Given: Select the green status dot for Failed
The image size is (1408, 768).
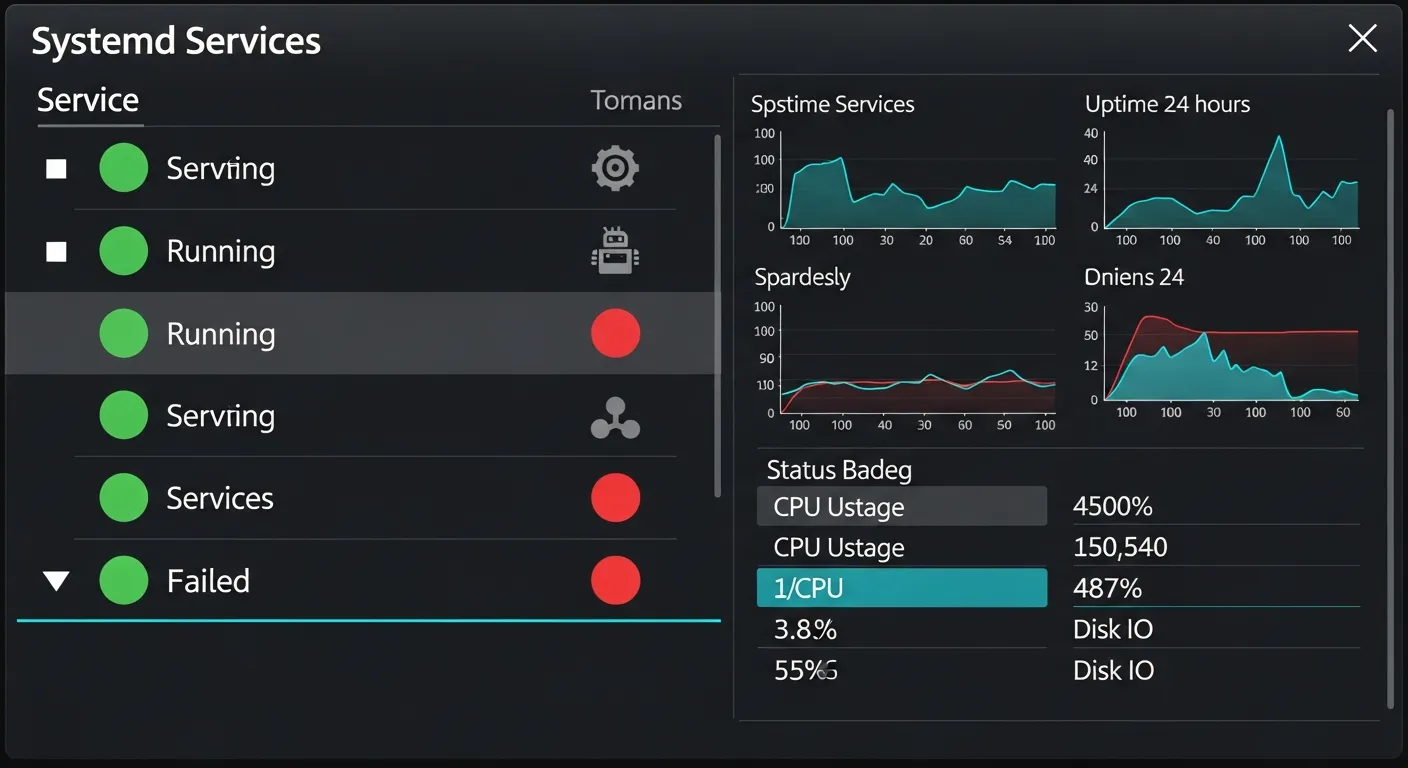Looking at the screenshot, I should 123,580.
